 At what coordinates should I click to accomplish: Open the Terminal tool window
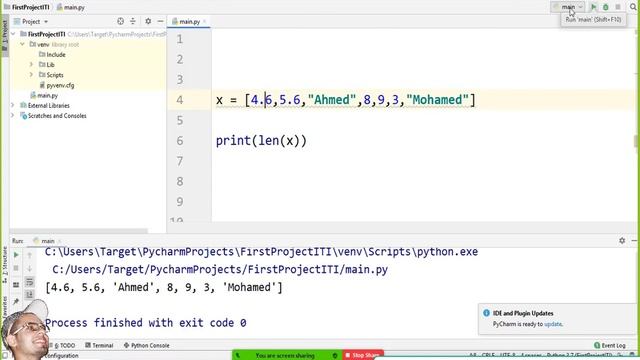(99, 345)
